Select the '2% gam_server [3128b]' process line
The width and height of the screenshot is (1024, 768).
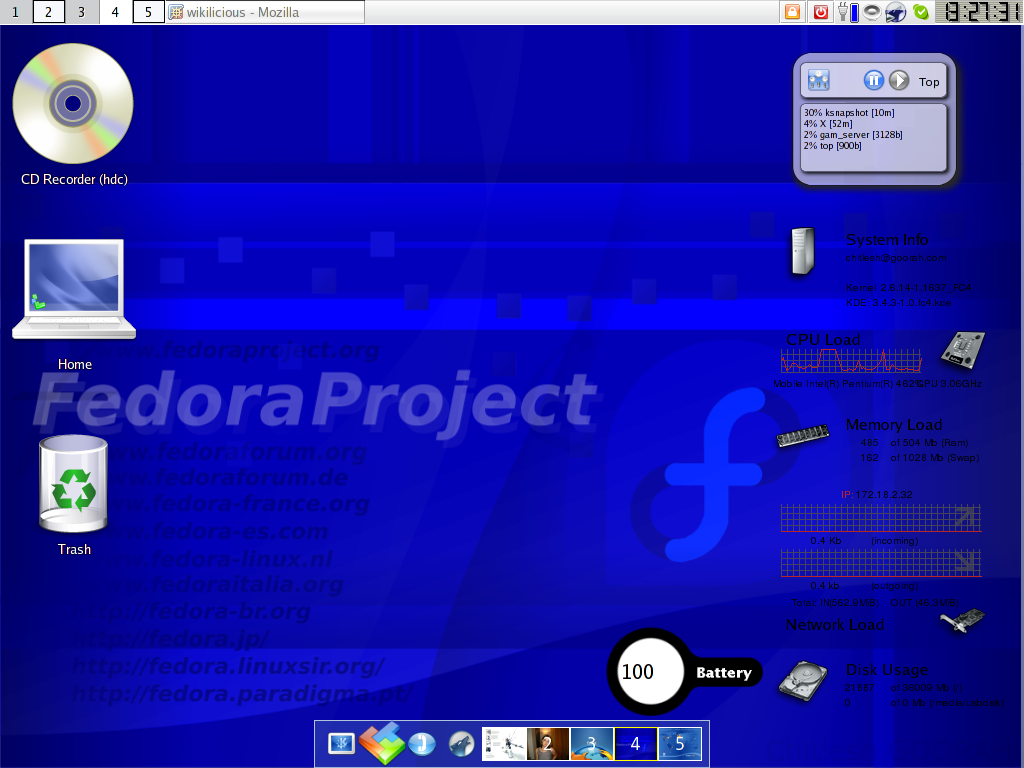click(853, 135)
